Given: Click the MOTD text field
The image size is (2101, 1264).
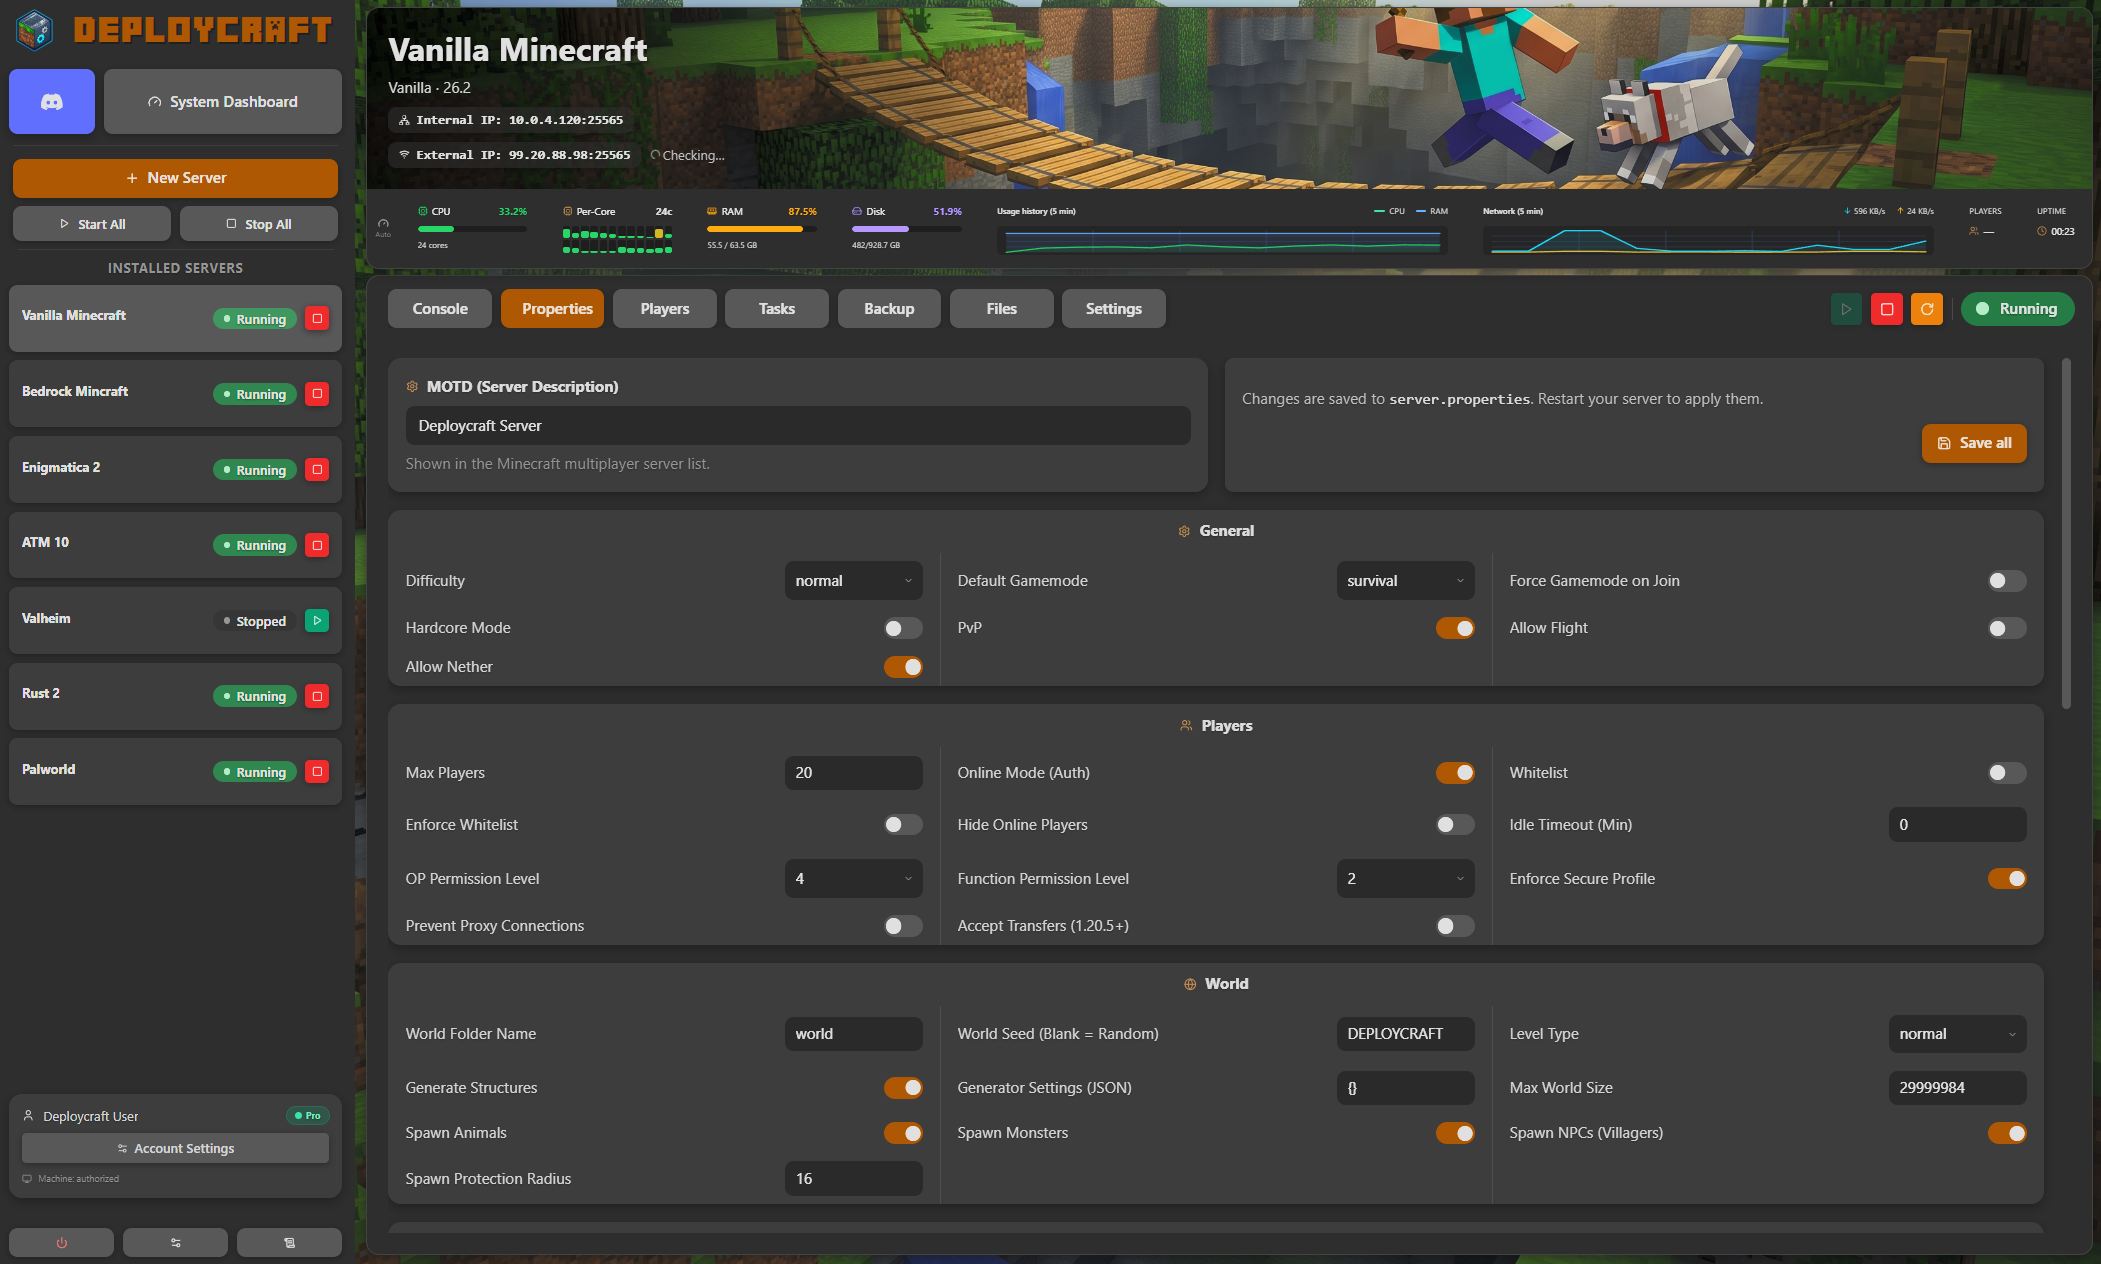Looking at the screenshot, I should pos(798,426).
